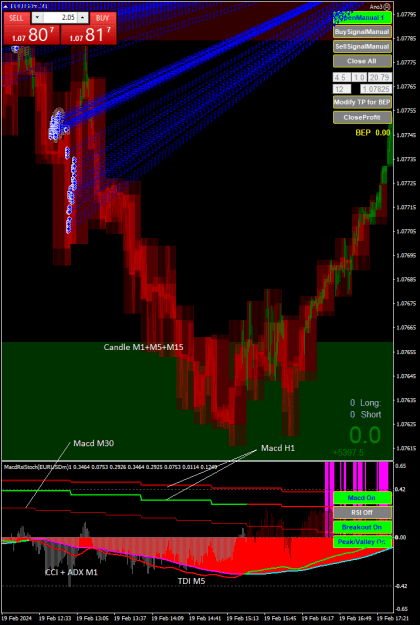420x625 pixels.
Task: Click the 1.07825 price field
Action: click(x=376, y=89)
